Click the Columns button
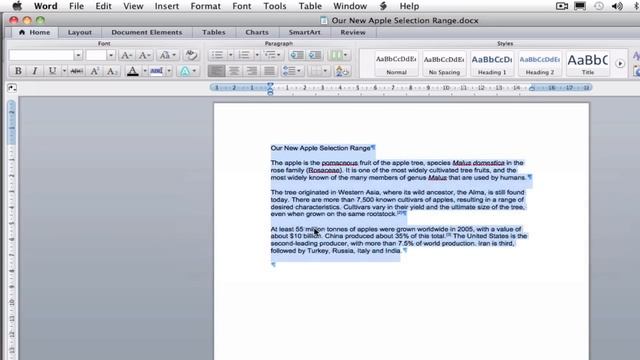640x360 pixels. (x=336, y=55)
